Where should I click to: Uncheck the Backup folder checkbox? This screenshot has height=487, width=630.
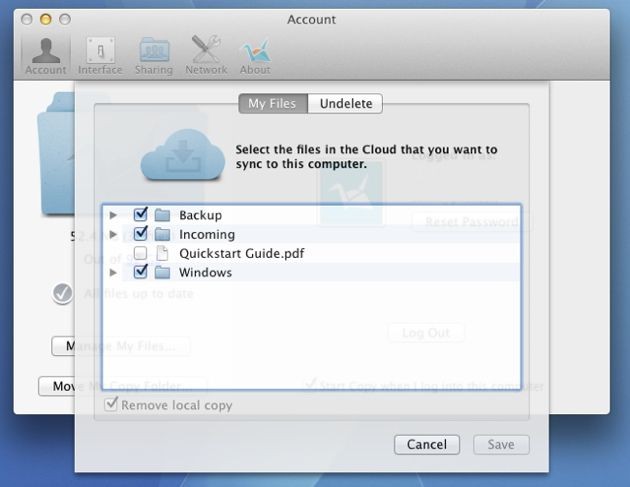tap(140, 214)
